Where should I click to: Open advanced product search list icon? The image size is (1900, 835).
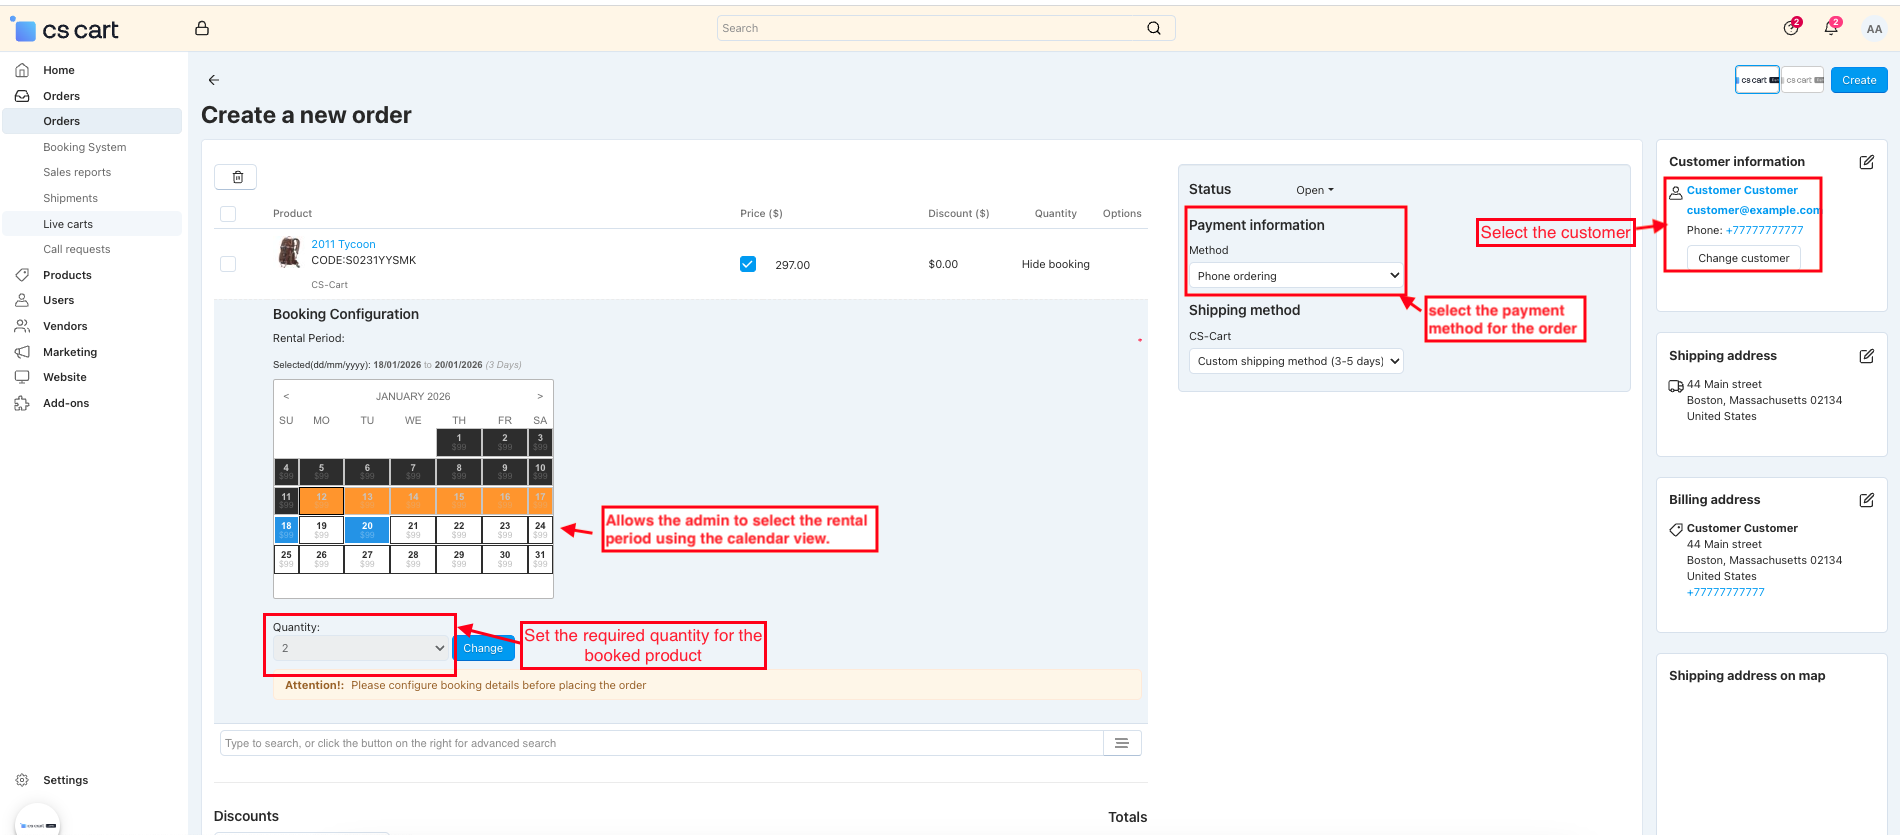pyautogui.click(x=1121, y=743)
